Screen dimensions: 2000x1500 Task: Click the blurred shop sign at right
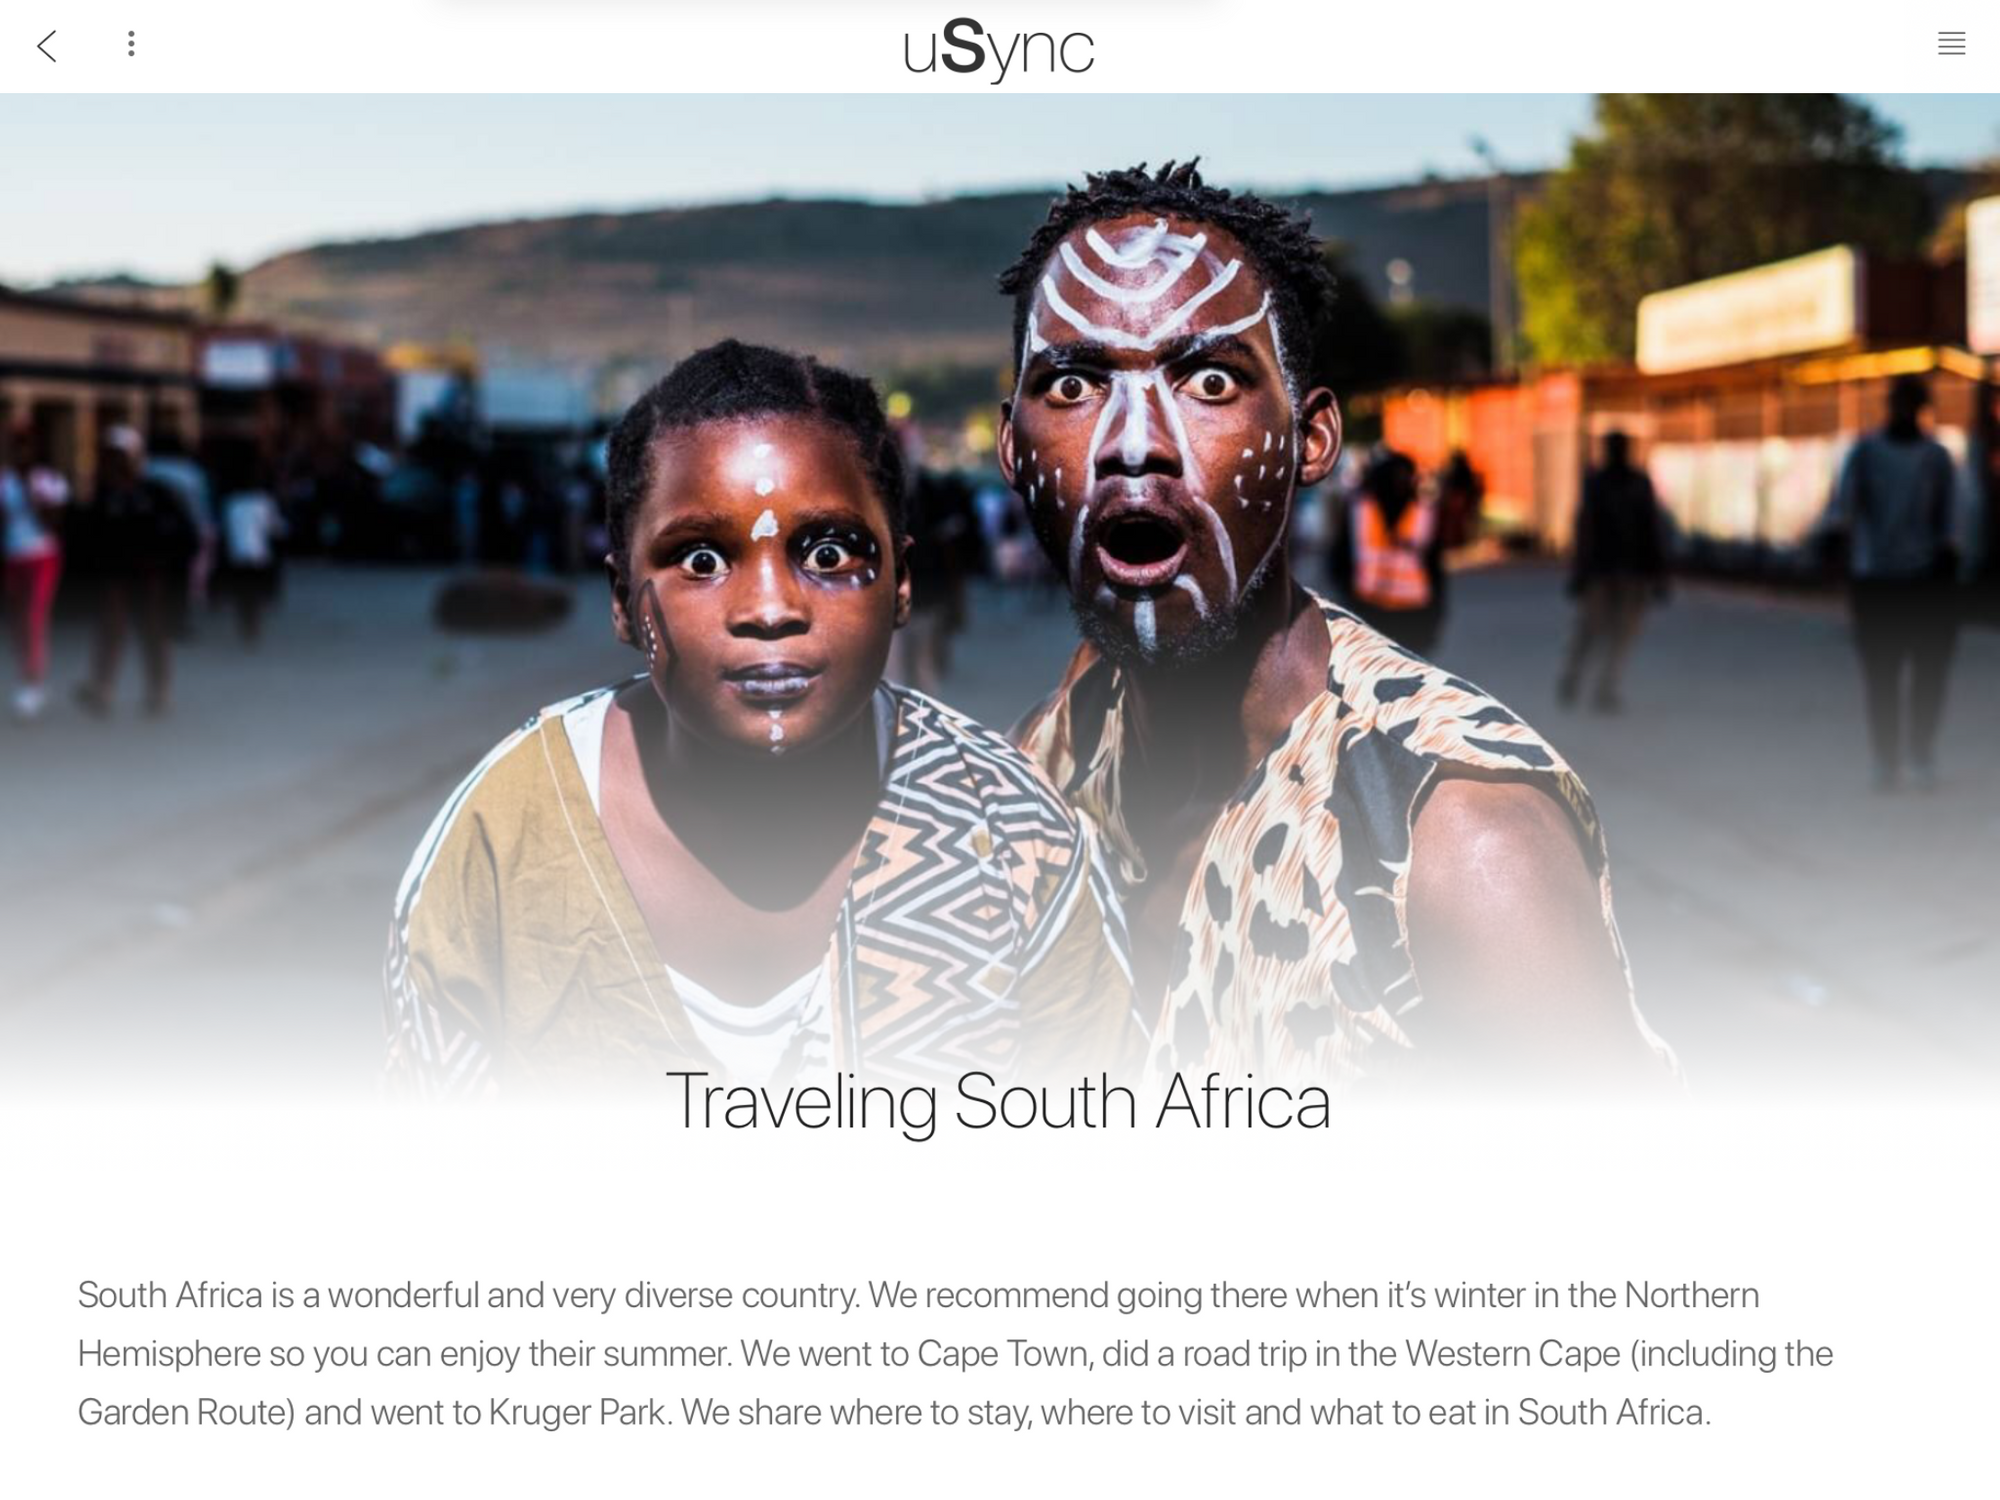point(1746,310)
